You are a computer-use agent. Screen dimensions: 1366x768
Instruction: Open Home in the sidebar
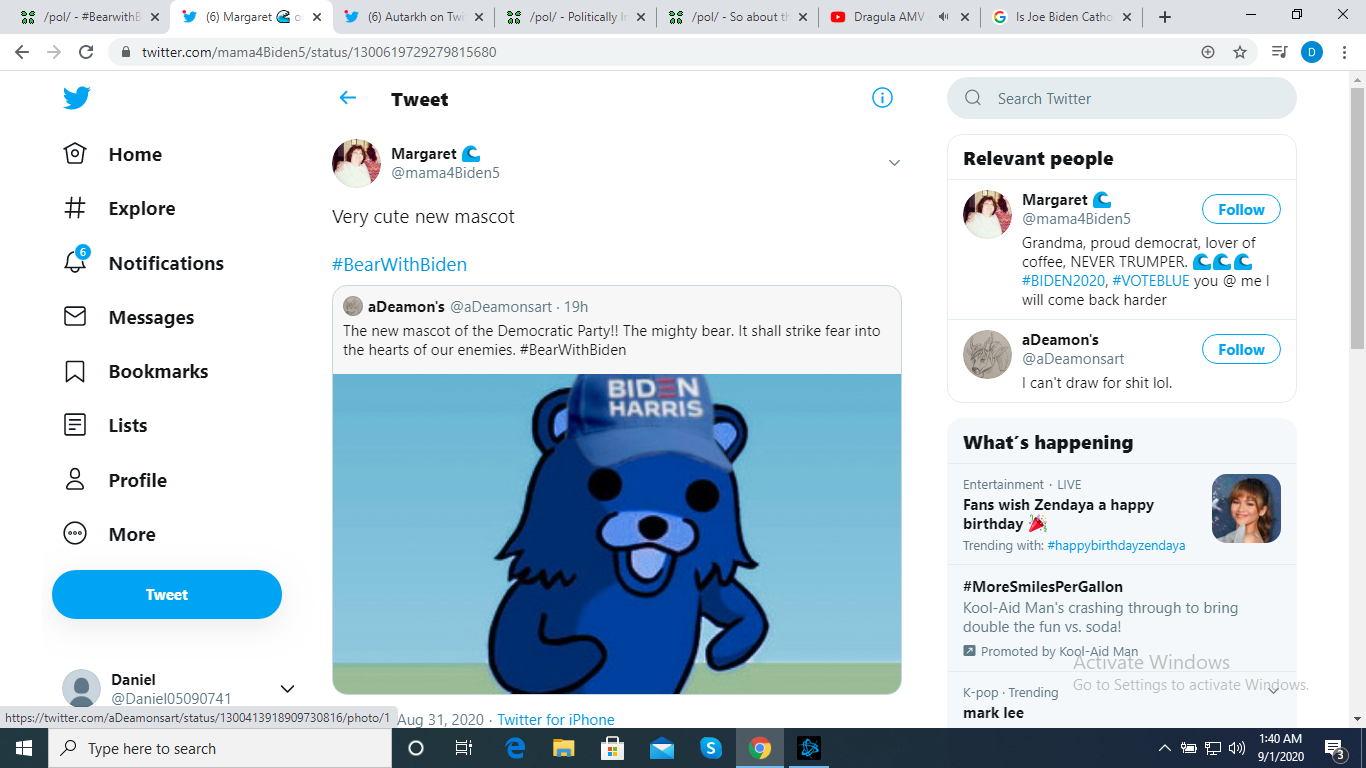pos(113,154)
